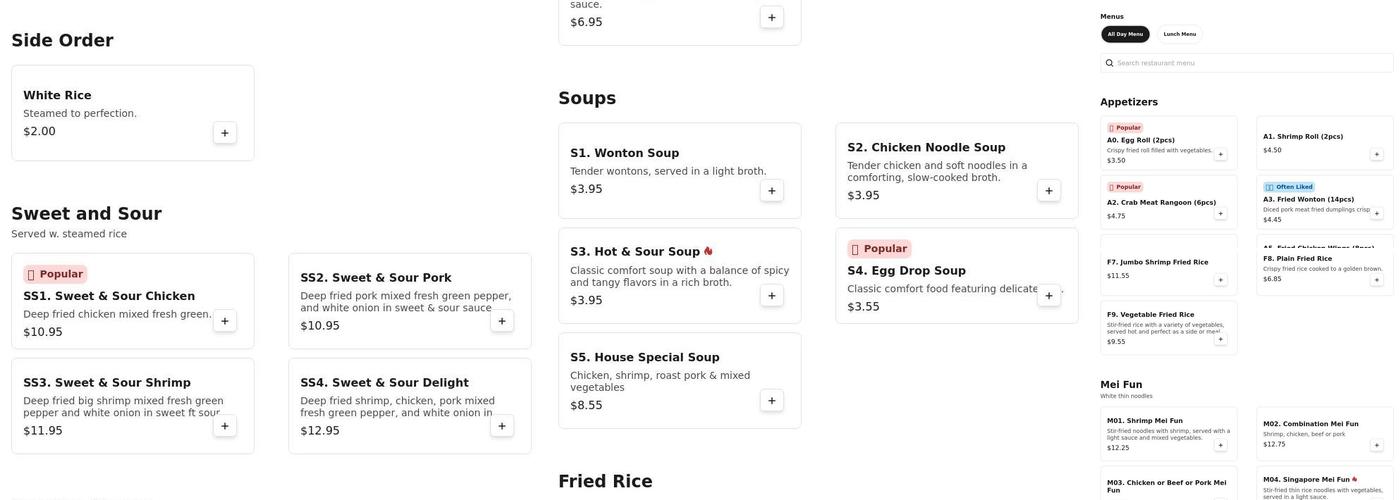Add A0 Egg Roll from sidebar
The width and height of the screenshot is (1400, 500).
tap(1220, 155)
